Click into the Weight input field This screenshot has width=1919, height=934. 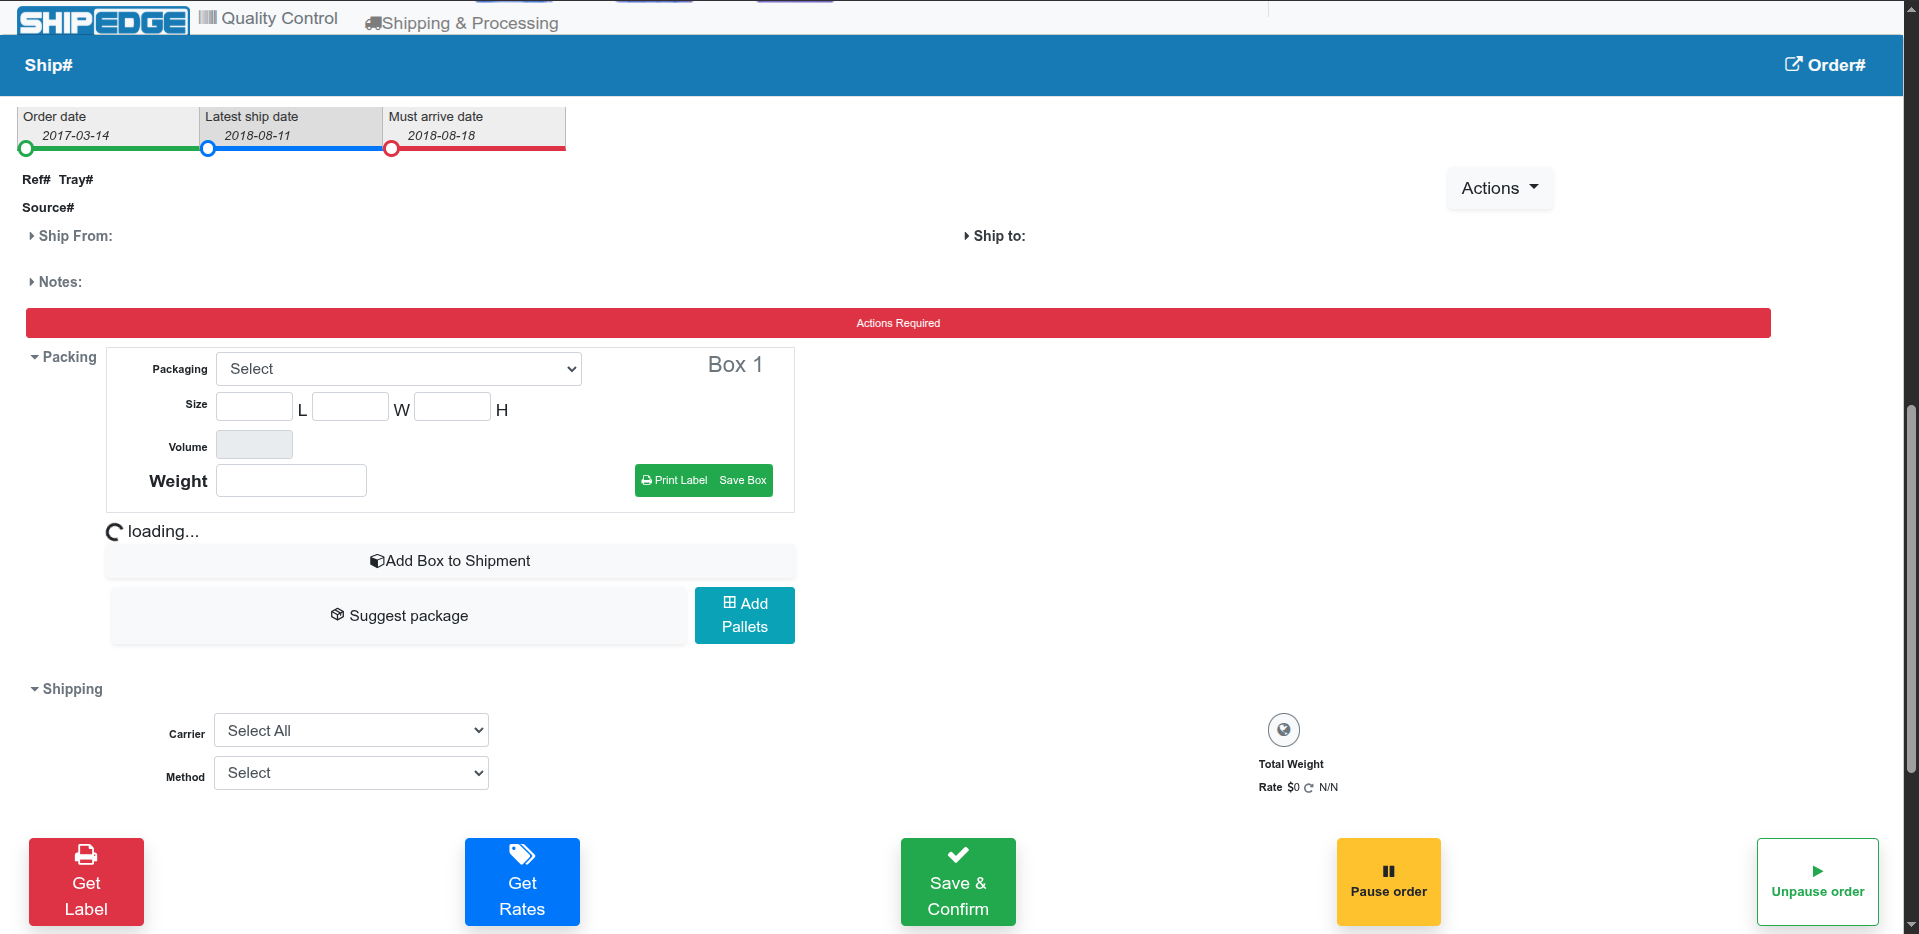point(291,481)
